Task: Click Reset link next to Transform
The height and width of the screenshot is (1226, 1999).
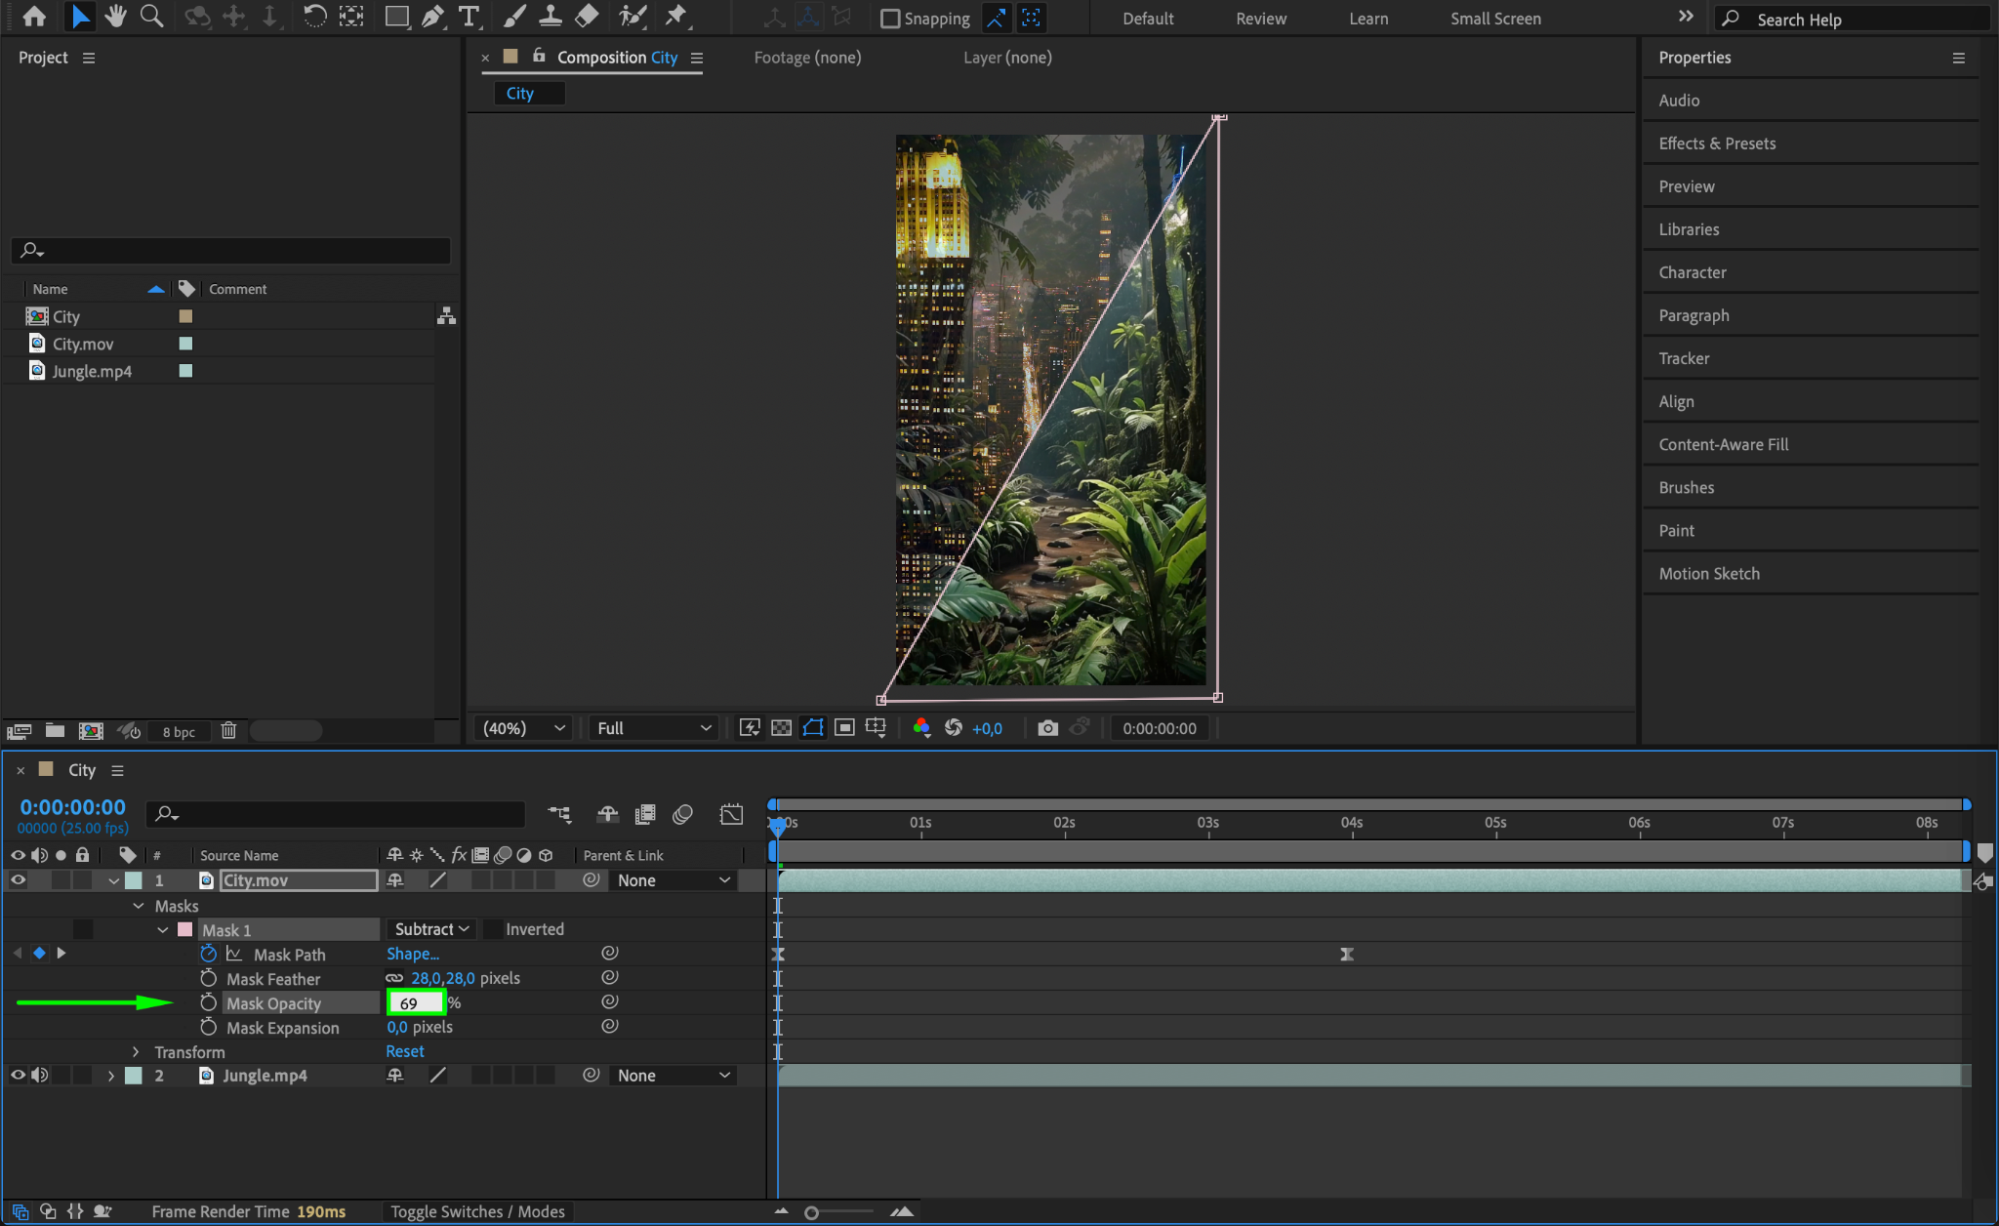Action: point(405,1051)
